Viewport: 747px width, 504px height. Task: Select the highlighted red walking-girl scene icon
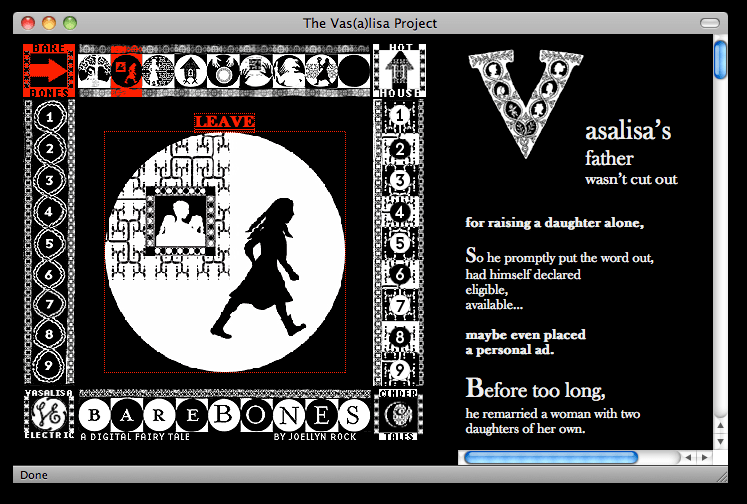127,71
